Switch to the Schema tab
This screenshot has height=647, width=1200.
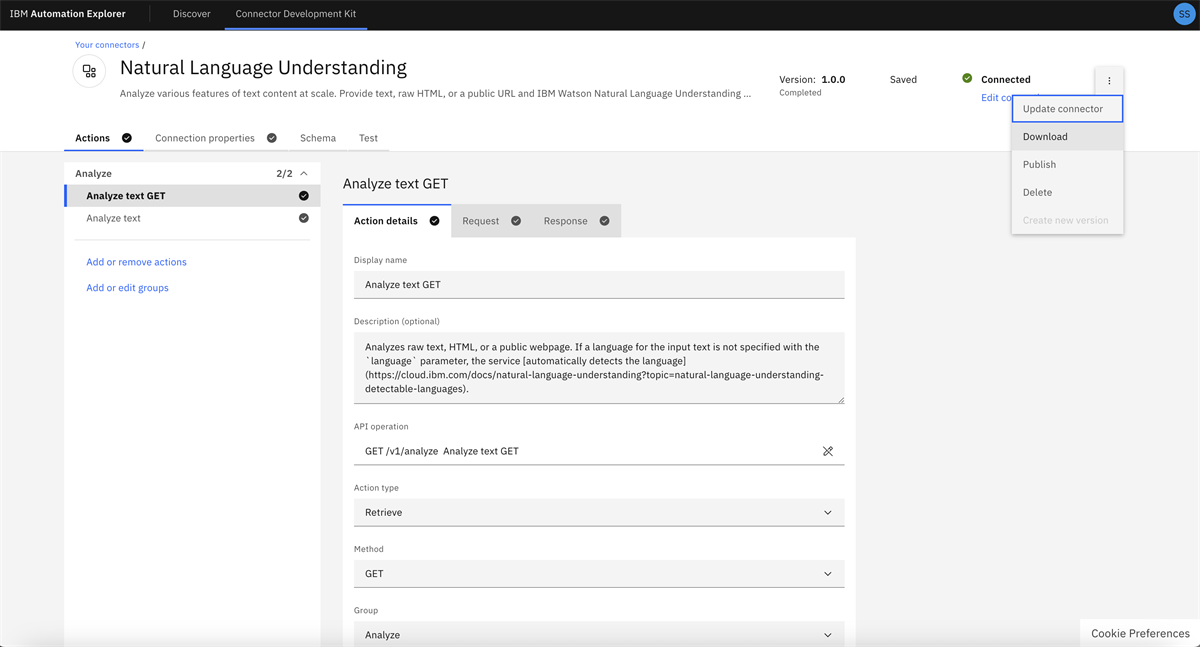(318, 138)
